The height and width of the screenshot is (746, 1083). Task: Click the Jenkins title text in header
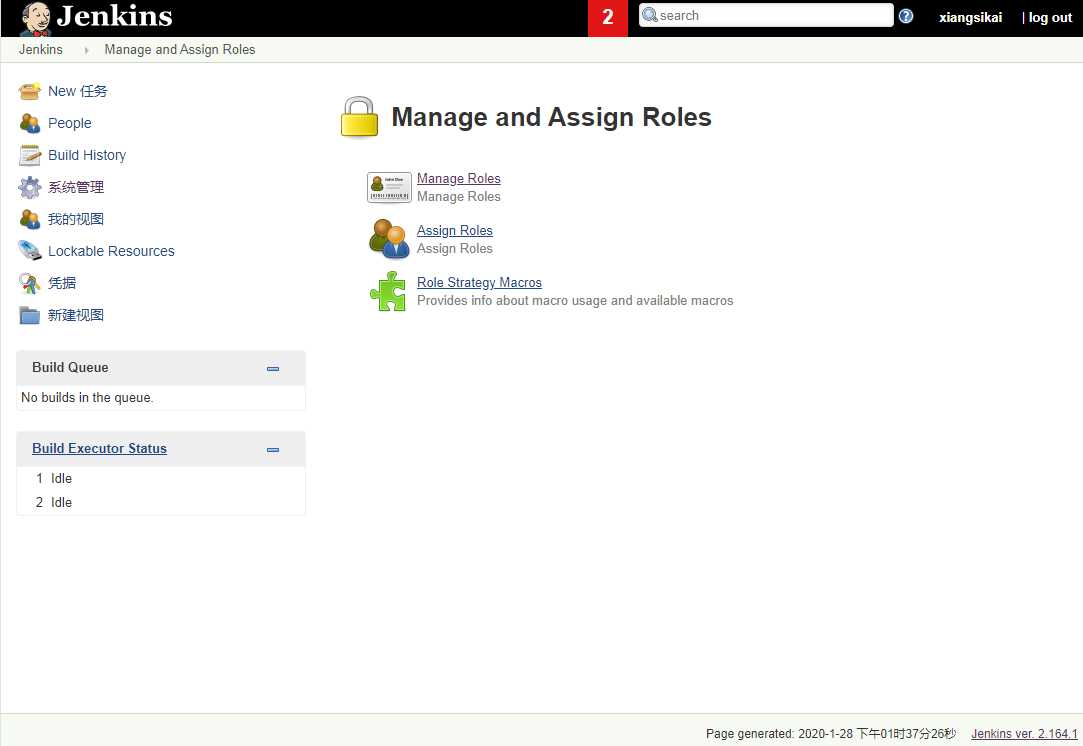[x=115, y=17]
